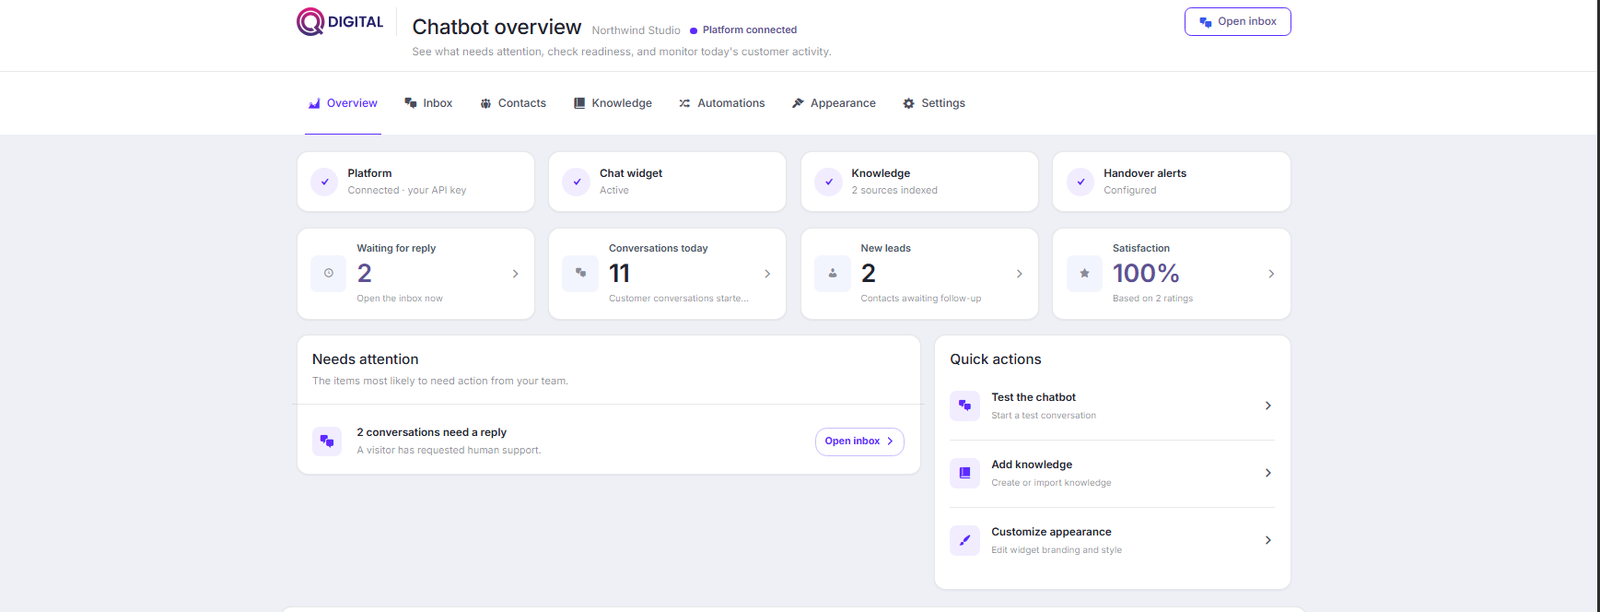This screenshot has width=1600, height=612.
Task: Expand Satisfaction card chevron
Action: 1272,274
